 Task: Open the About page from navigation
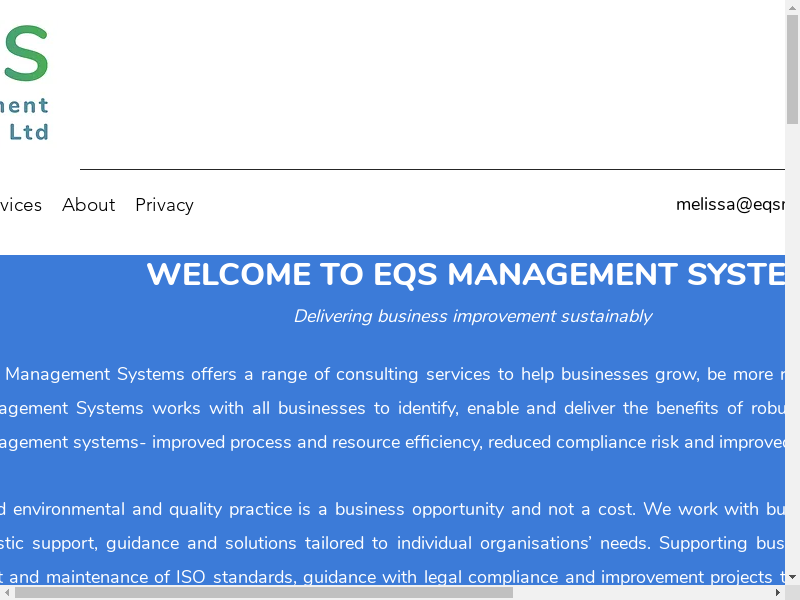(x=88, y=205)
